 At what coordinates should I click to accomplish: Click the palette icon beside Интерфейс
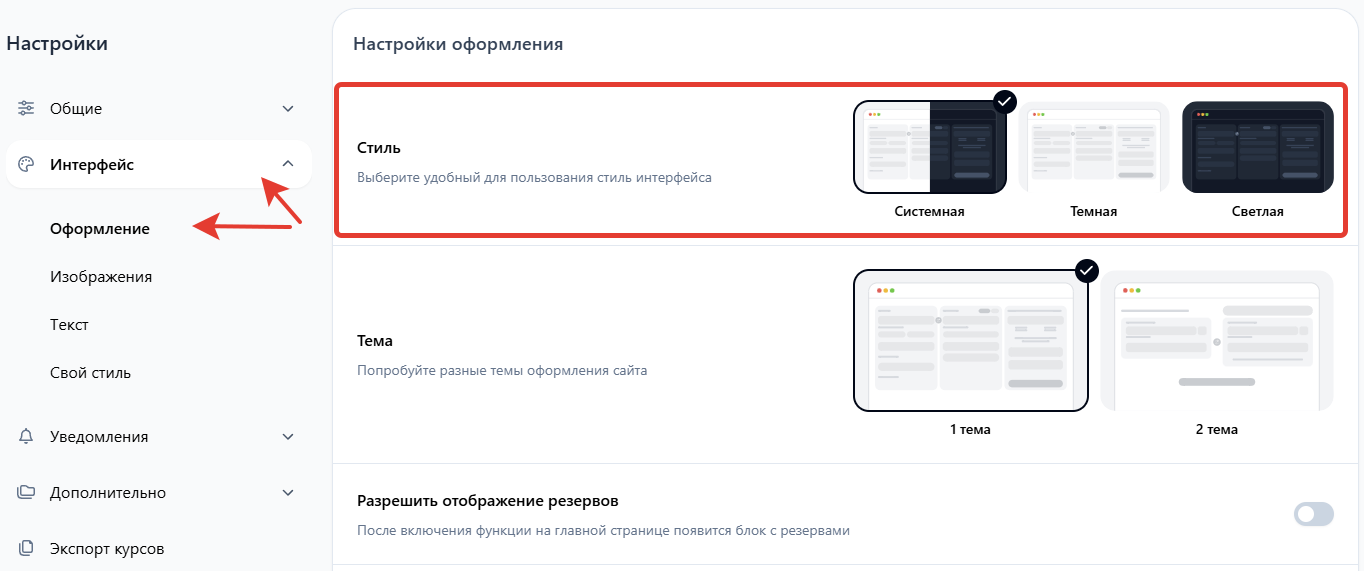click(27, 164)
